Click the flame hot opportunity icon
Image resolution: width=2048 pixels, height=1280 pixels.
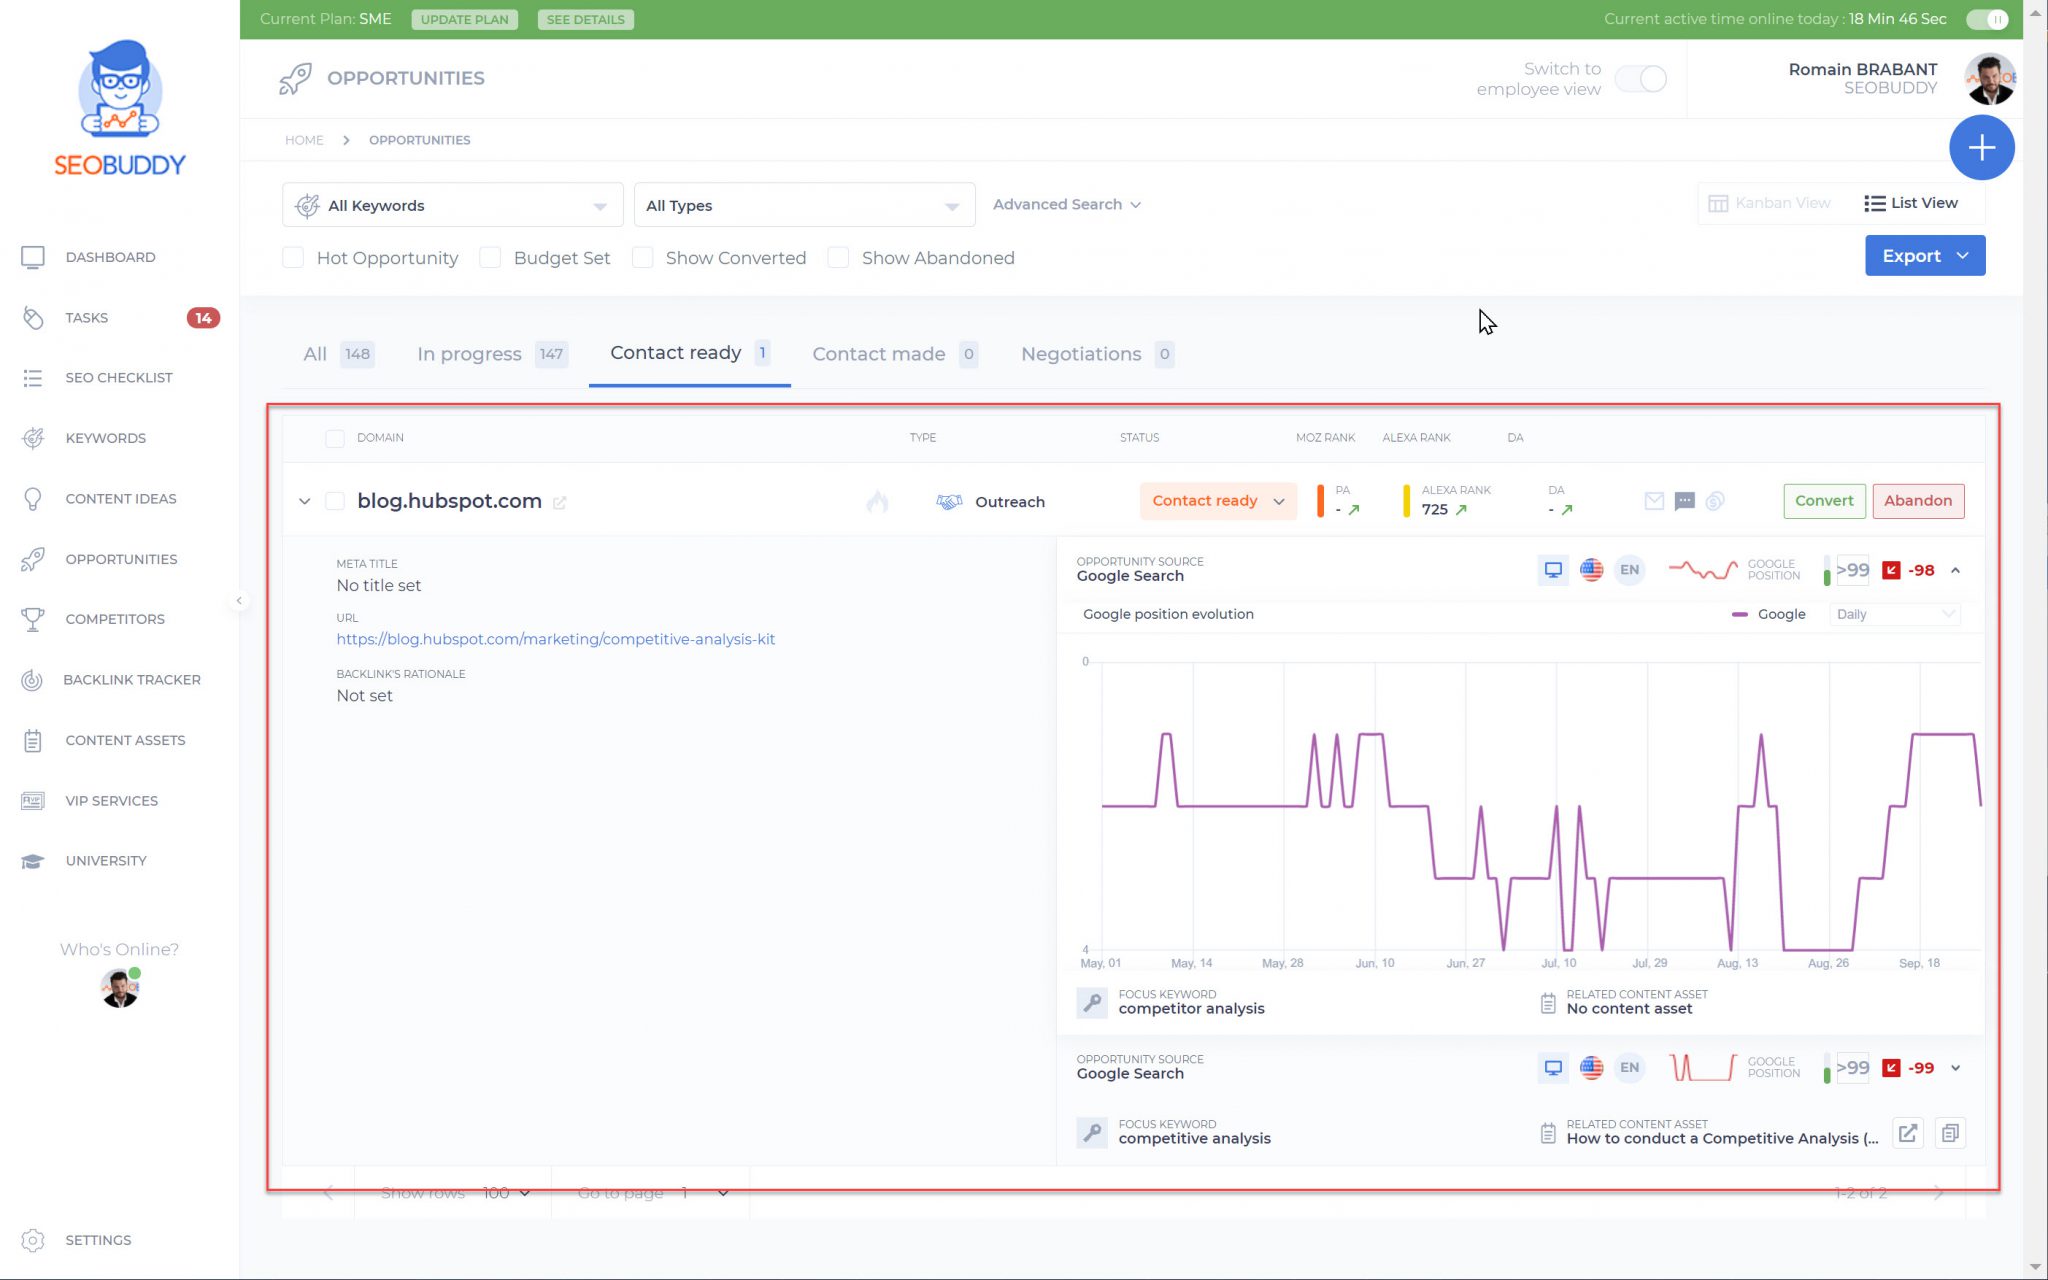878,503
